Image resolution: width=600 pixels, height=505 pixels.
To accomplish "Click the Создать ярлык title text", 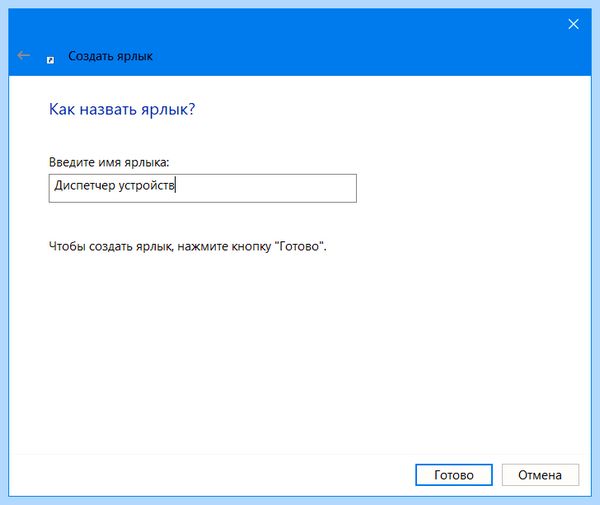I will pos(111,56).
